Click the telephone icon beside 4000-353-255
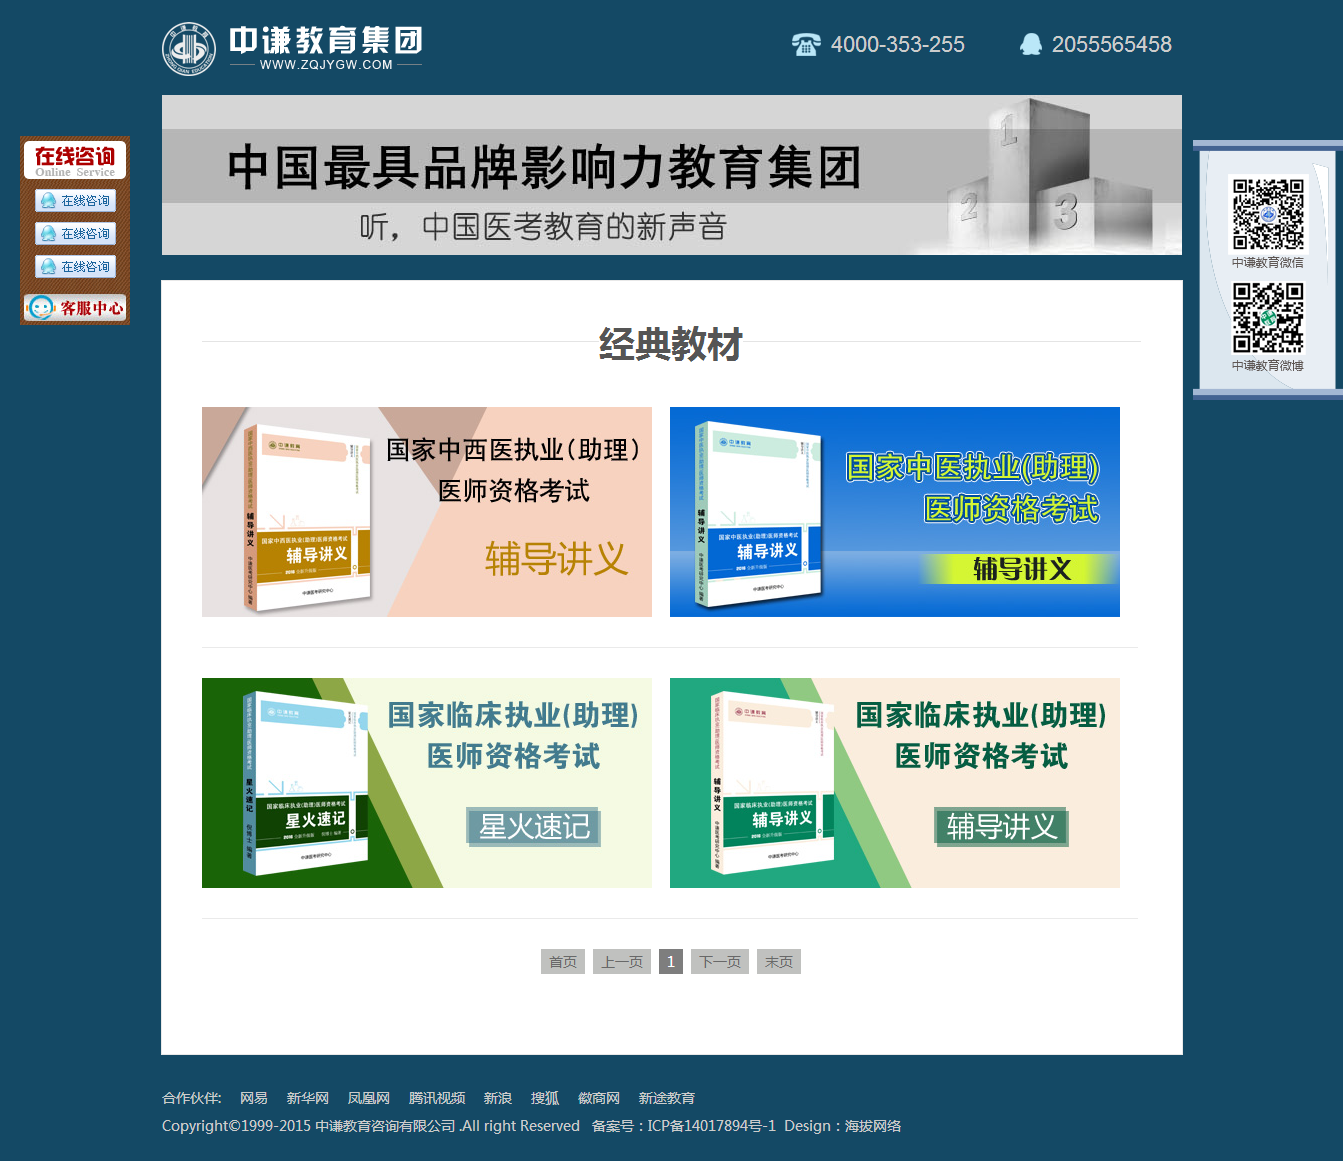This screenshot has height=1161, width=1343. [x=806, y=44]
